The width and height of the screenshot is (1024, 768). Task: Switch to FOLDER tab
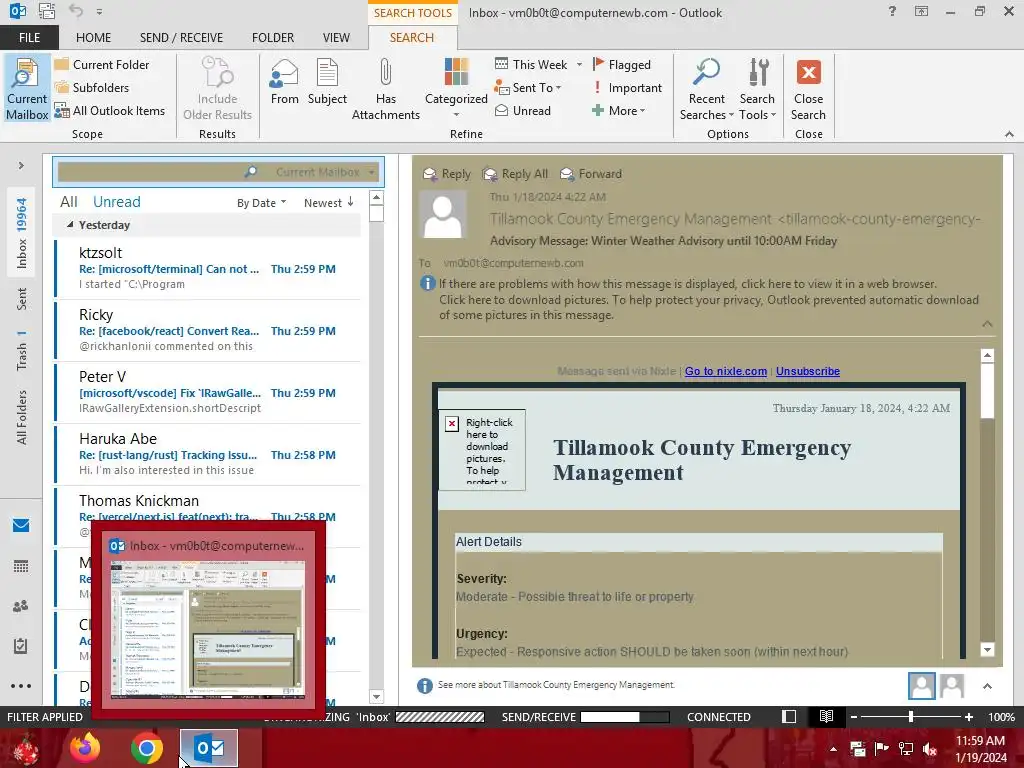(273, 38)
